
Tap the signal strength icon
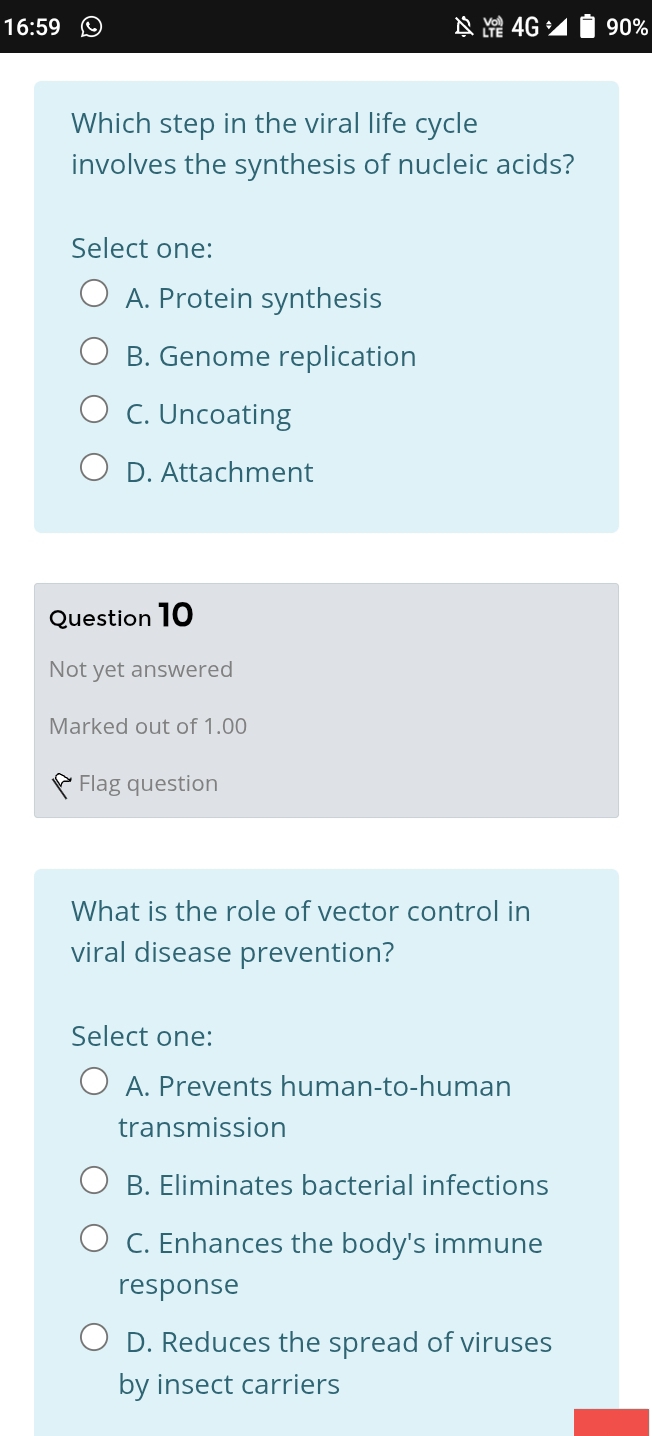[x=556, y=27]
